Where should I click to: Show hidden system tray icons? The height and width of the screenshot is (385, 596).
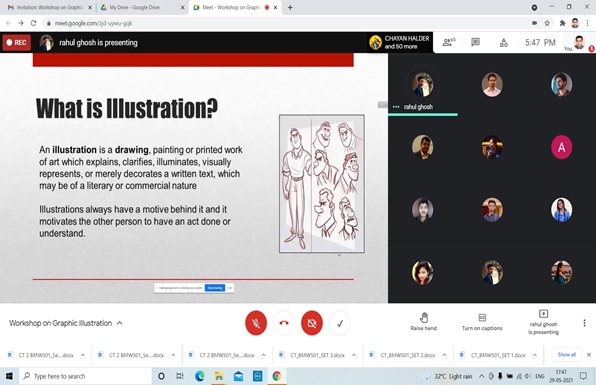[482, 376]
